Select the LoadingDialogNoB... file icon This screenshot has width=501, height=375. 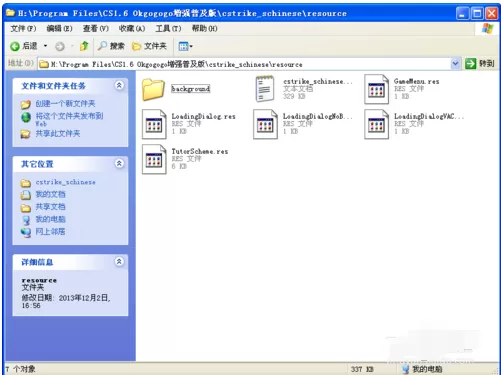[x=265, y=124]
